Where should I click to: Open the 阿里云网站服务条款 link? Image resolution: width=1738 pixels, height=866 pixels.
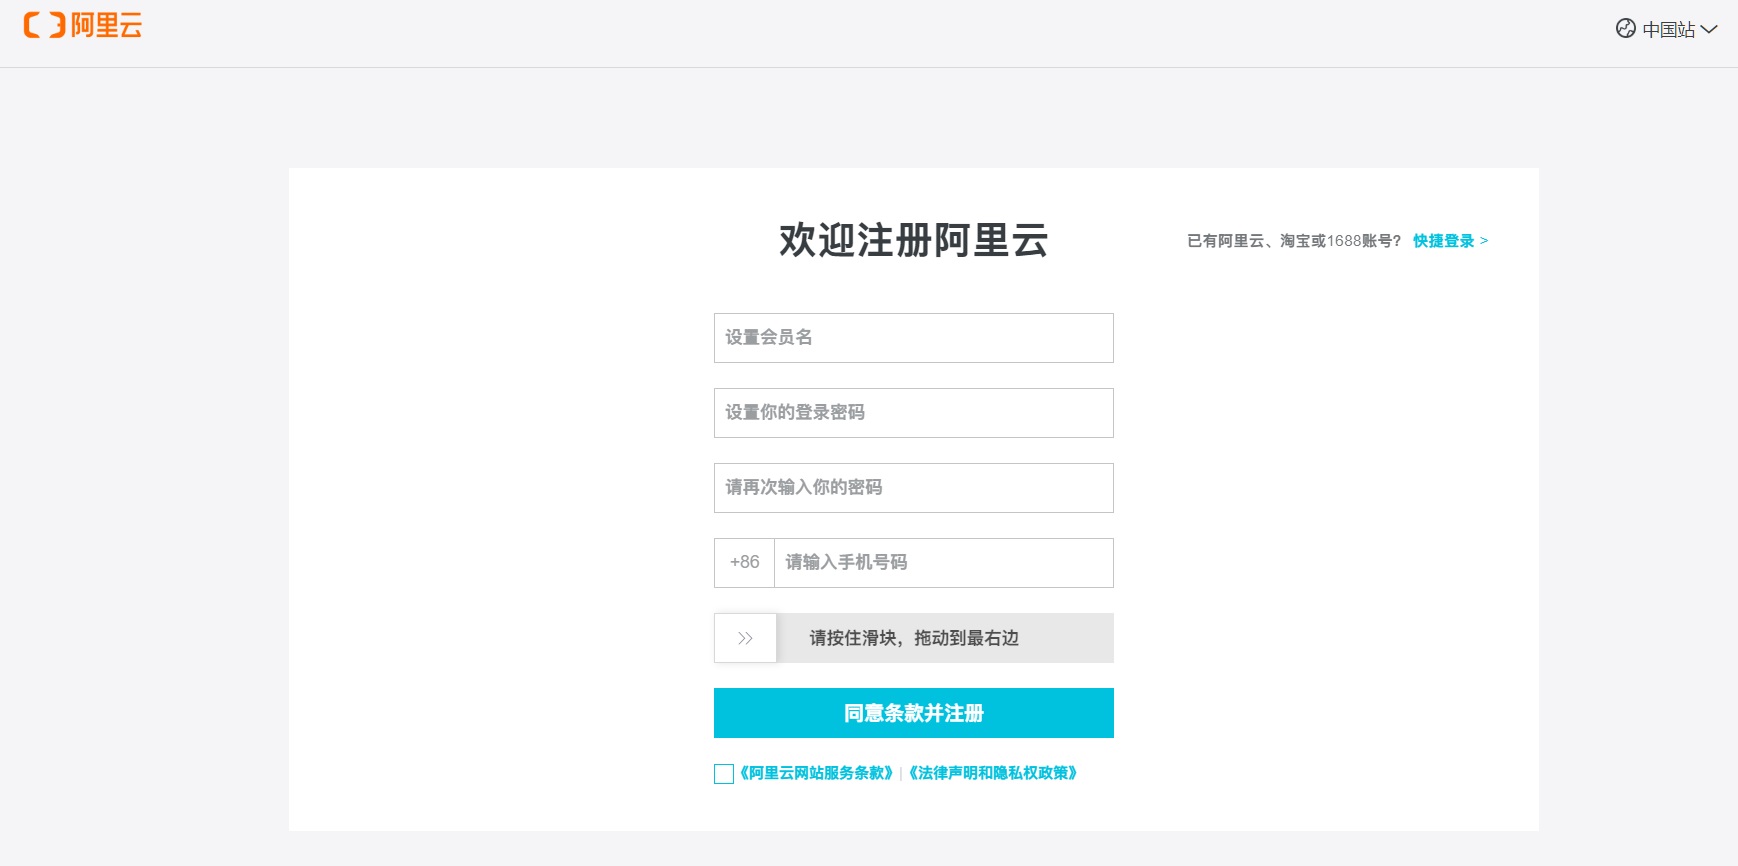816,773
